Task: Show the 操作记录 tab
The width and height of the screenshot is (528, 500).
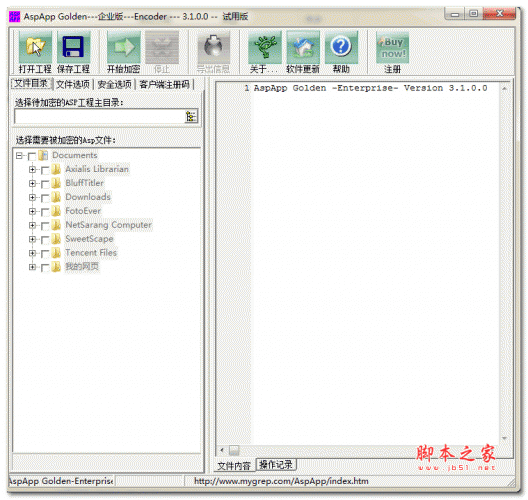Action: (276, 465)
